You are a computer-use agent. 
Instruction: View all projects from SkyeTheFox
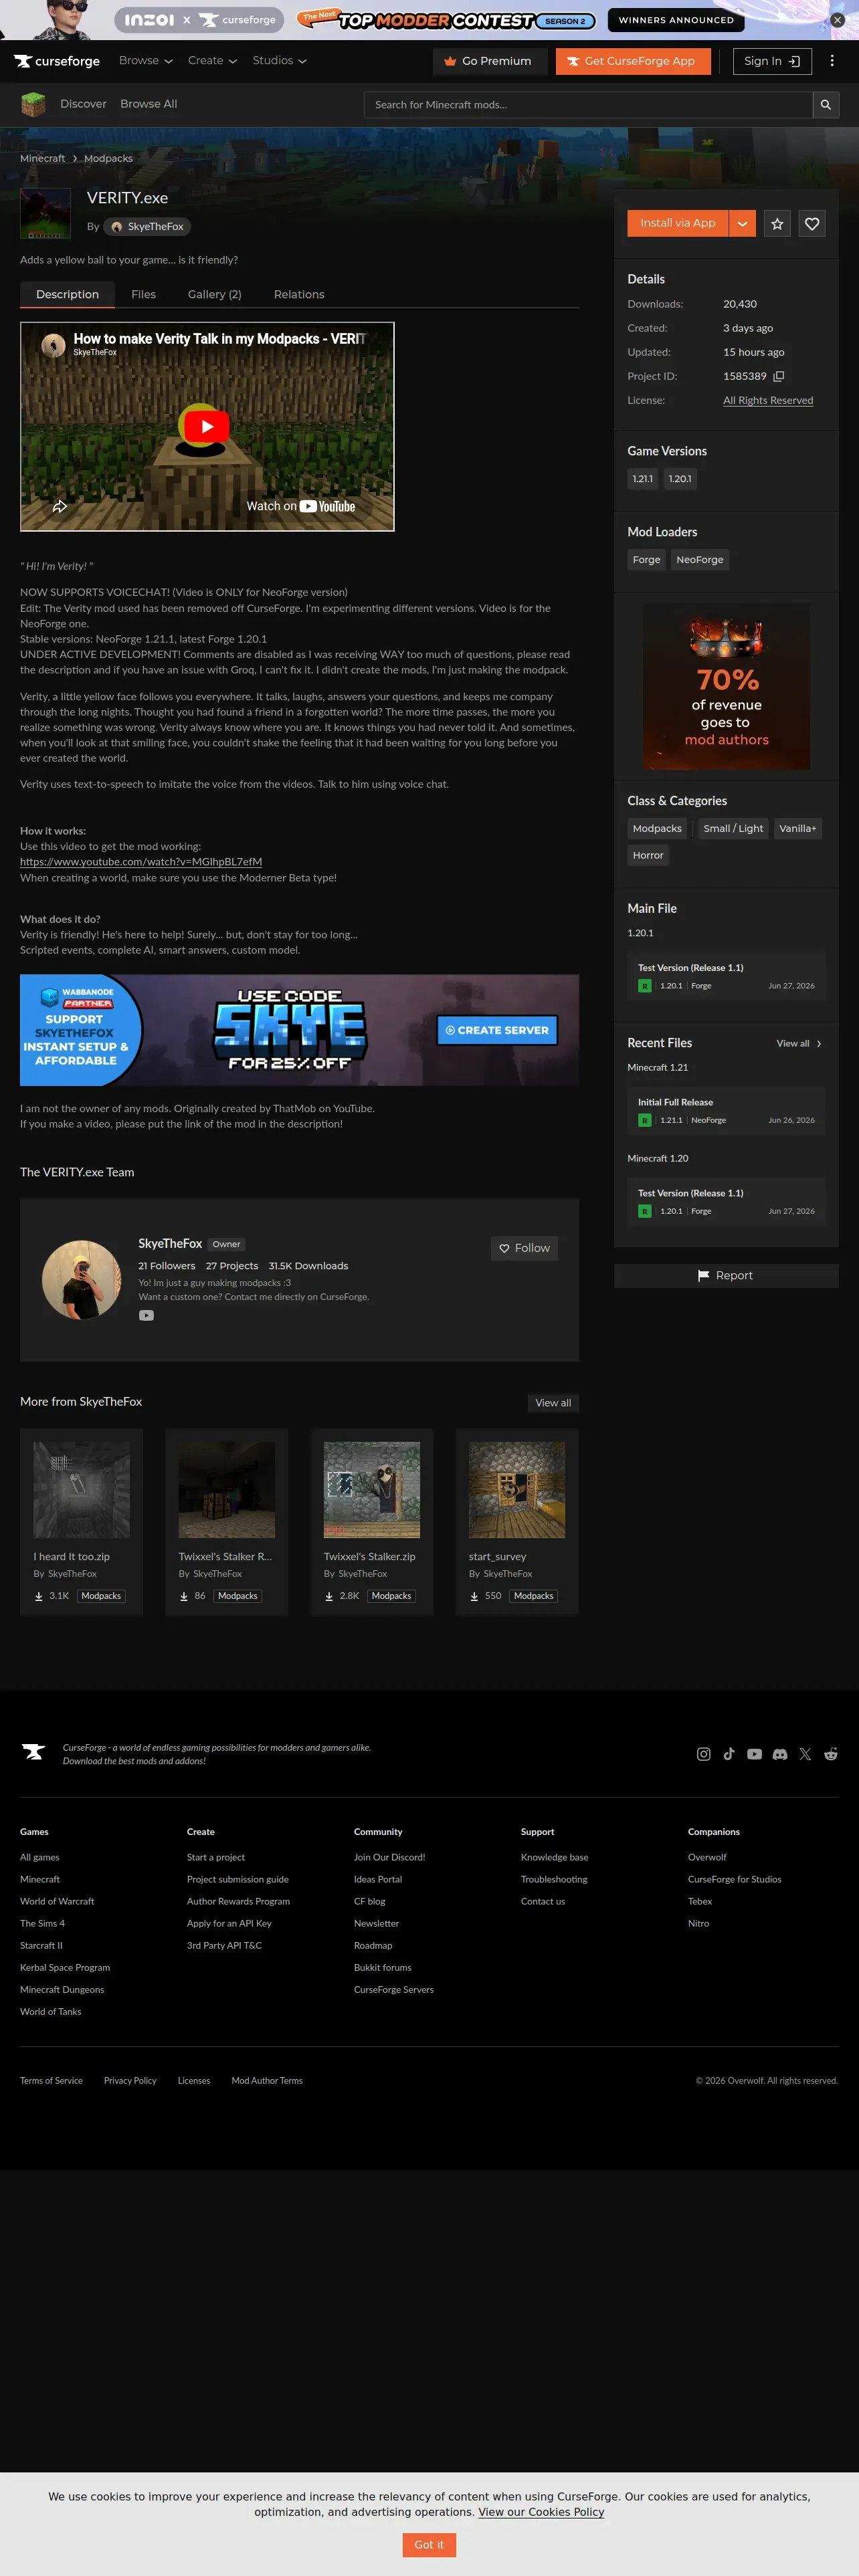(553, 1403)
